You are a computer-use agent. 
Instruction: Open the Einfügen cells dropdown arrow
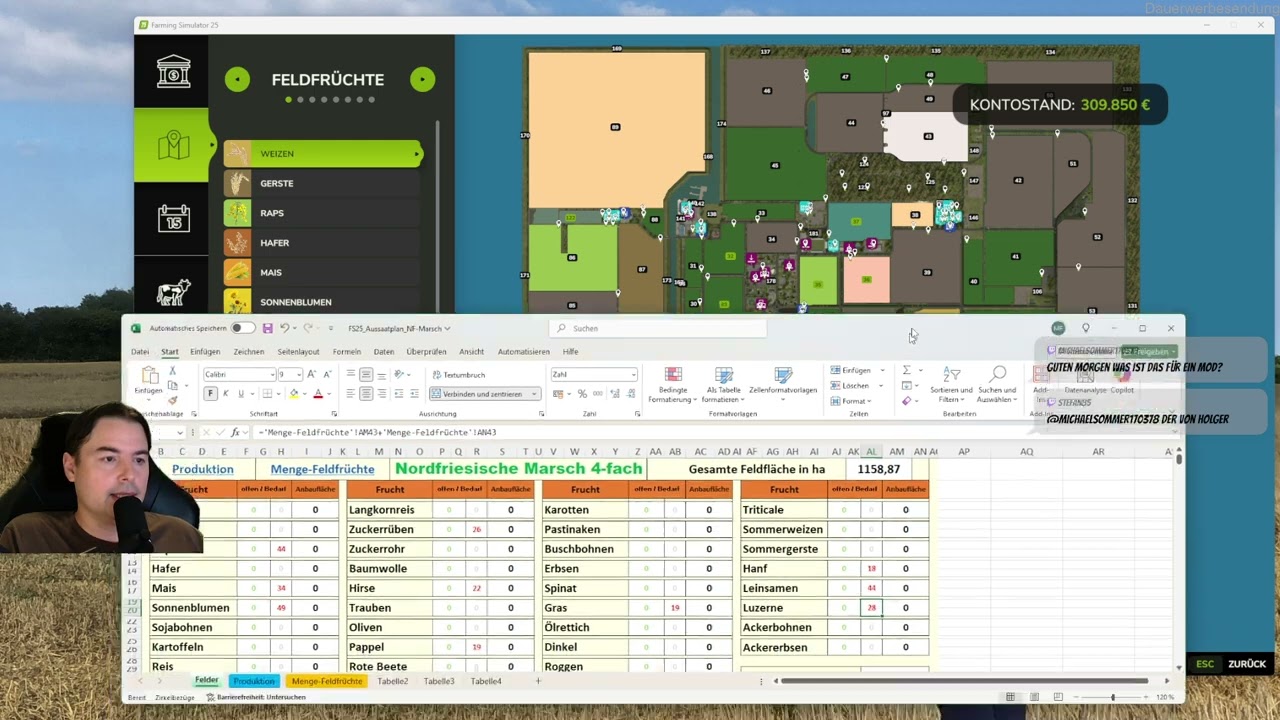point(882,370)
